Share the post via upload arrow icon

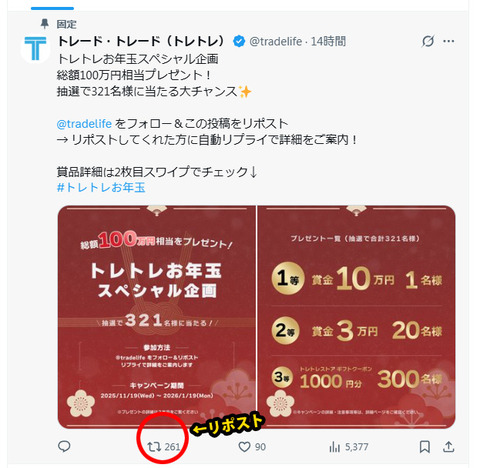(x=449, y=447)
